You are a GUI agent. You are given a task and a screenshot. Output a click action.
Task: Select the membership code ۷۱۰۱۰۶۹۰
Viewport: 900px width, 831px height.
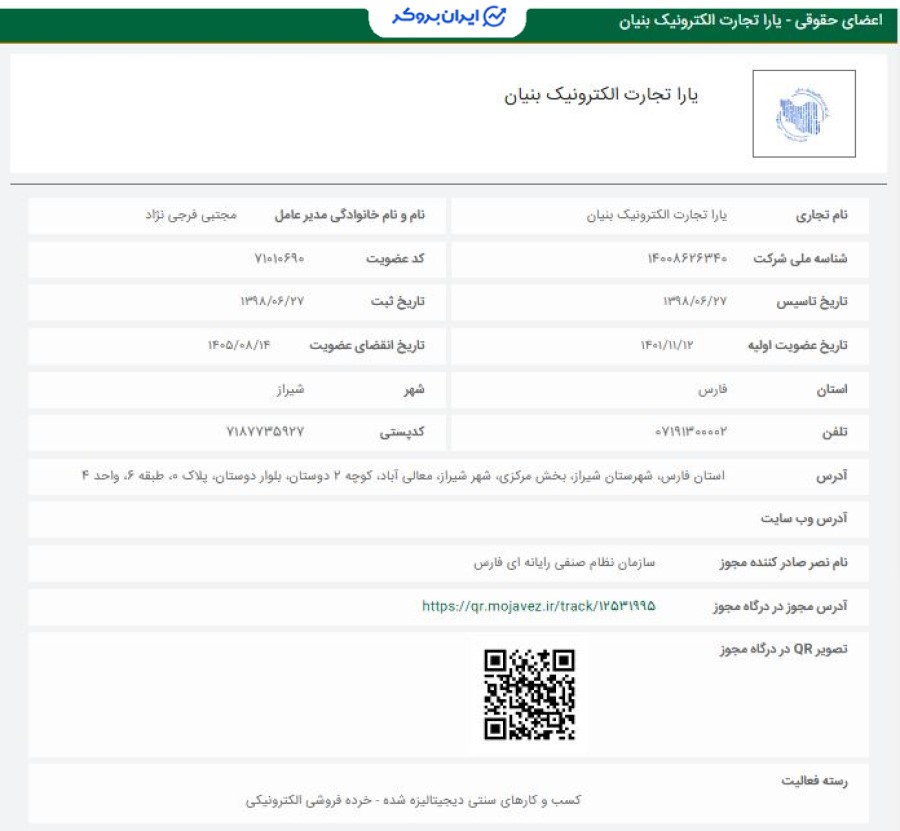point(279,259)
